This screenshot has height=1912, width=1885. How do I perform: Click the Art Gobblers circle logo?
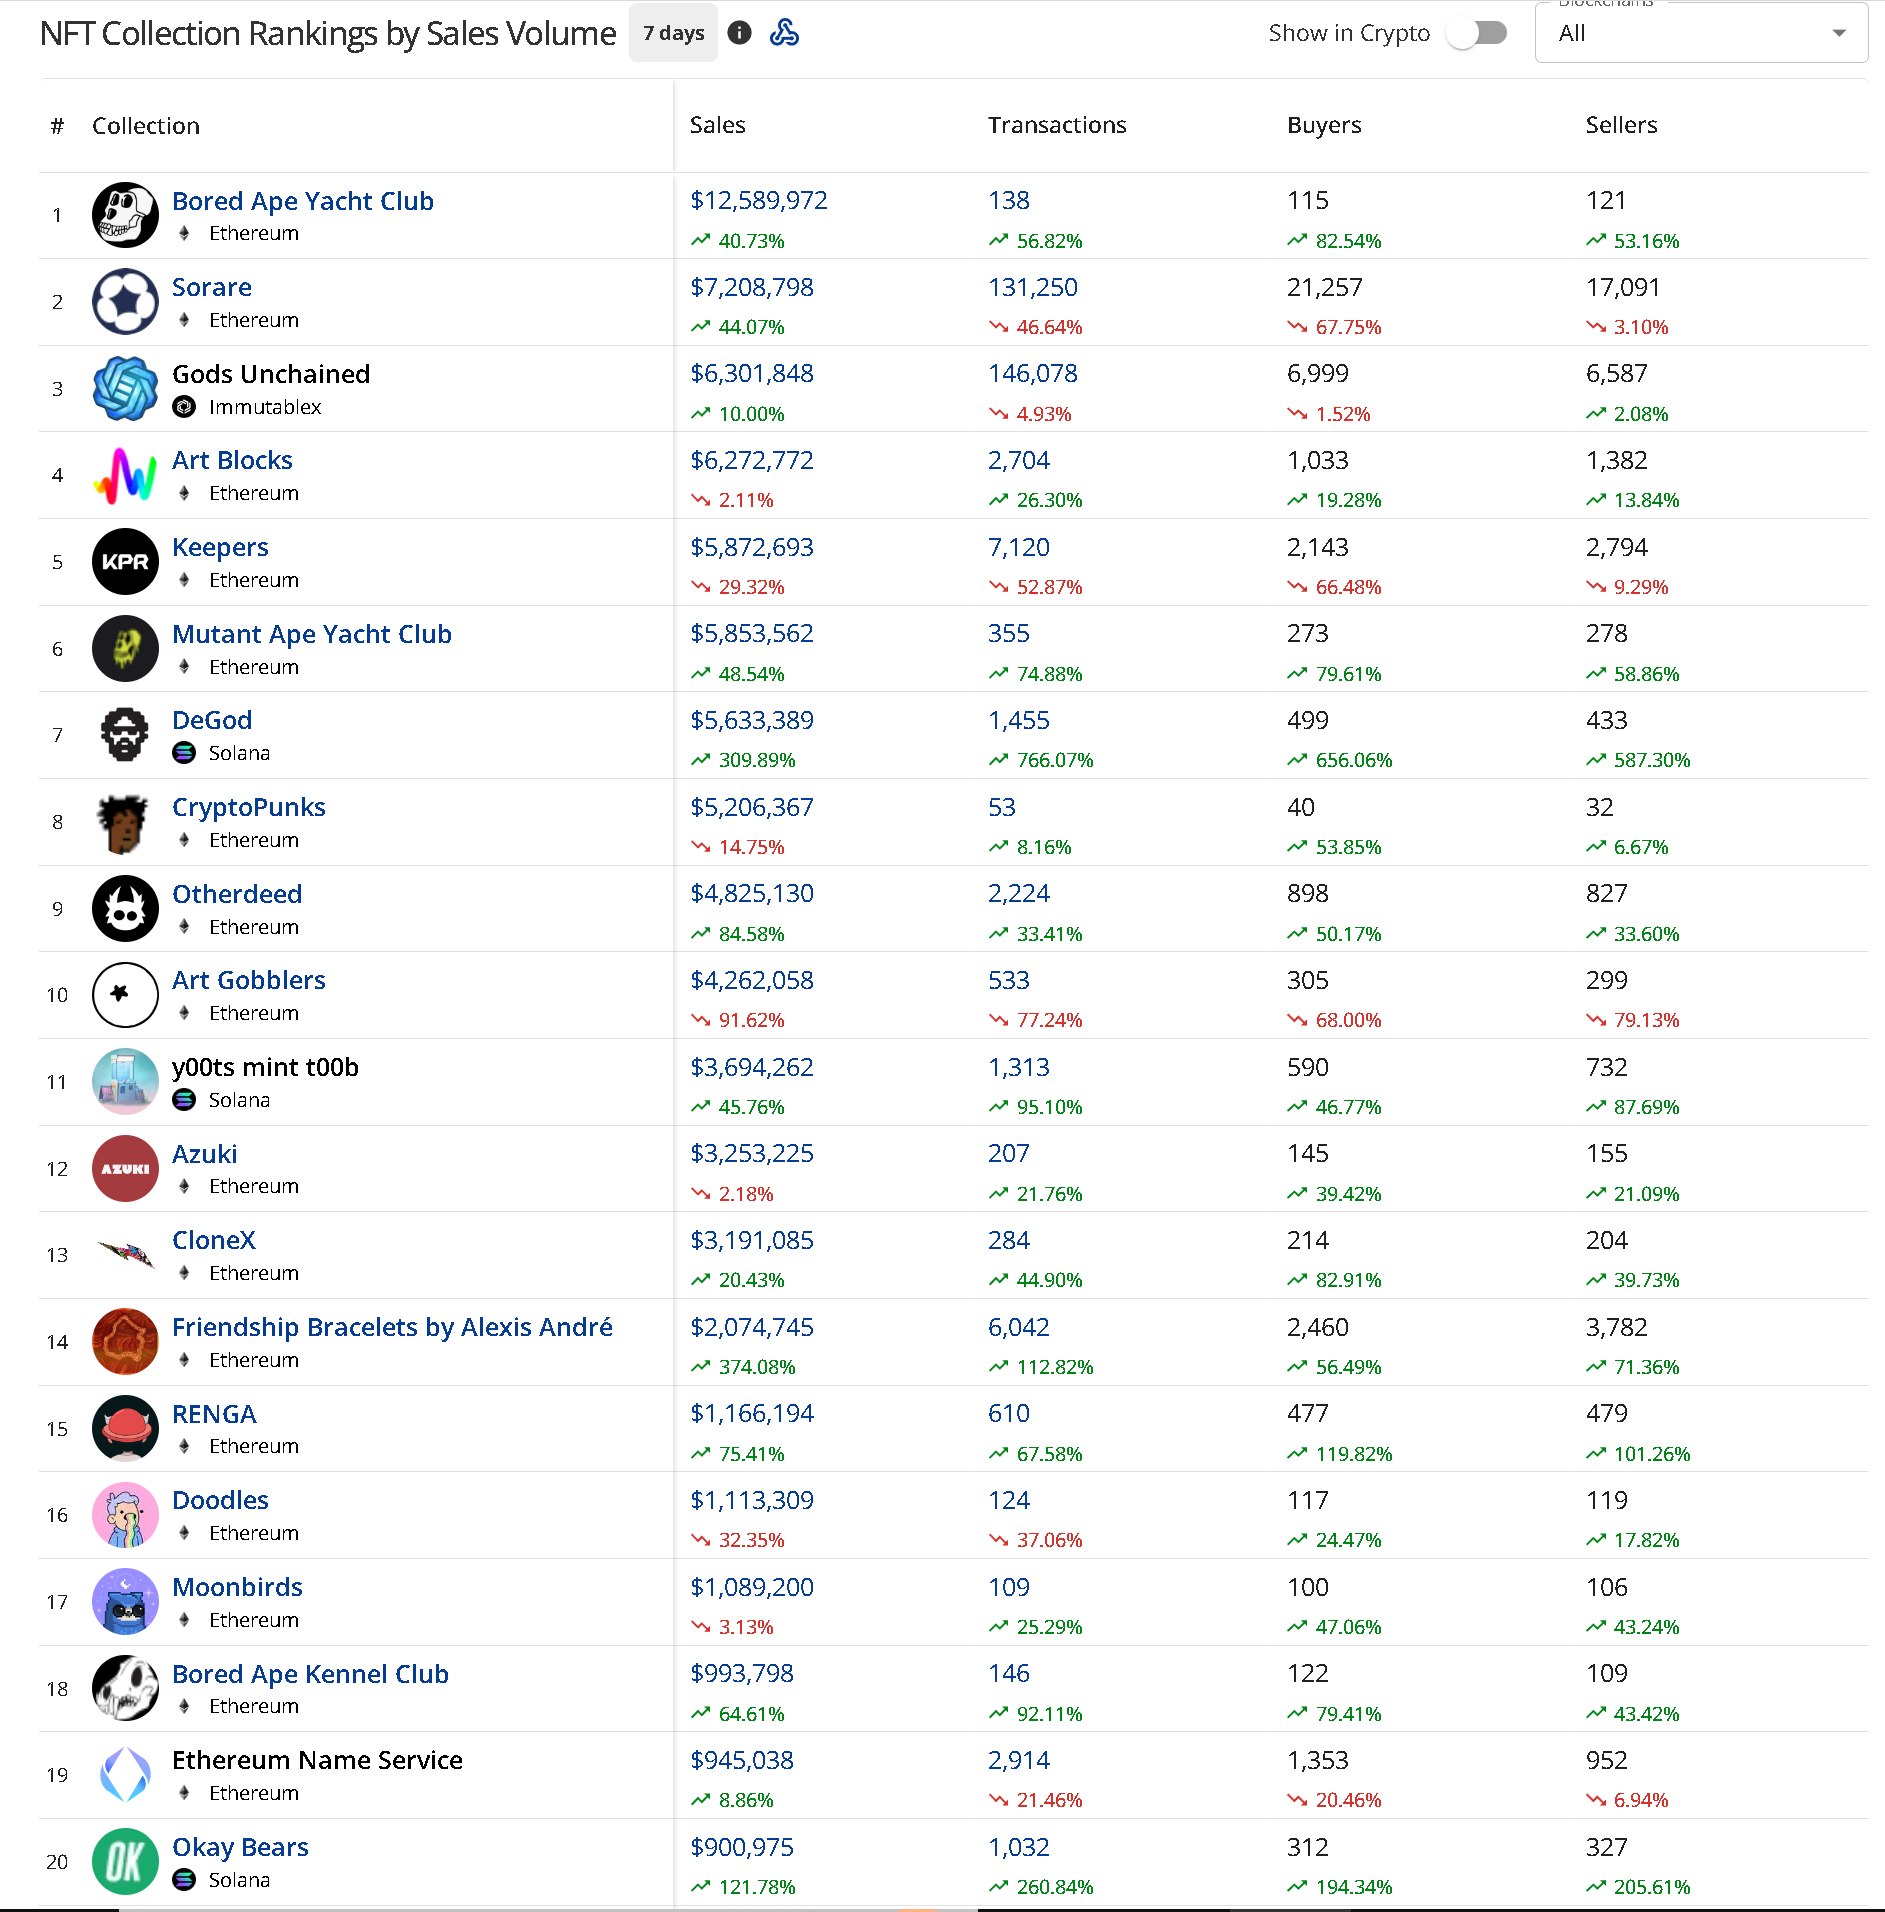[x=125, y=995]
